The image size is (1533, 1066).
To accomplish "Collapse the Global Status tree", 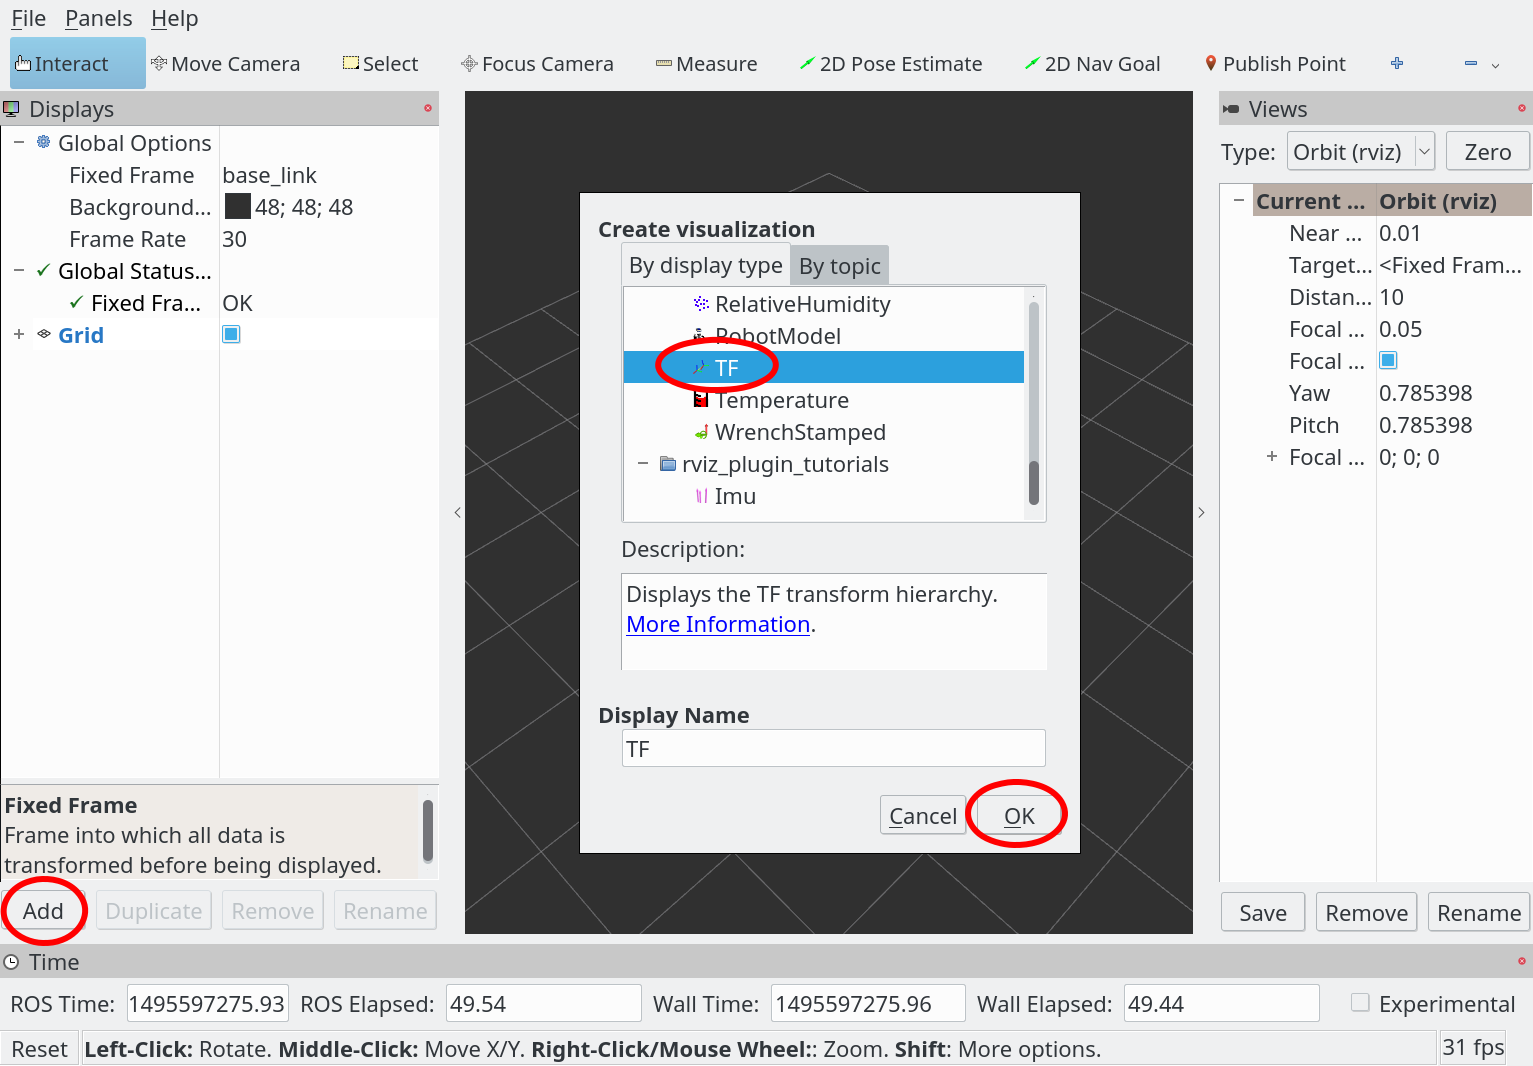I will tap(19, 270).
